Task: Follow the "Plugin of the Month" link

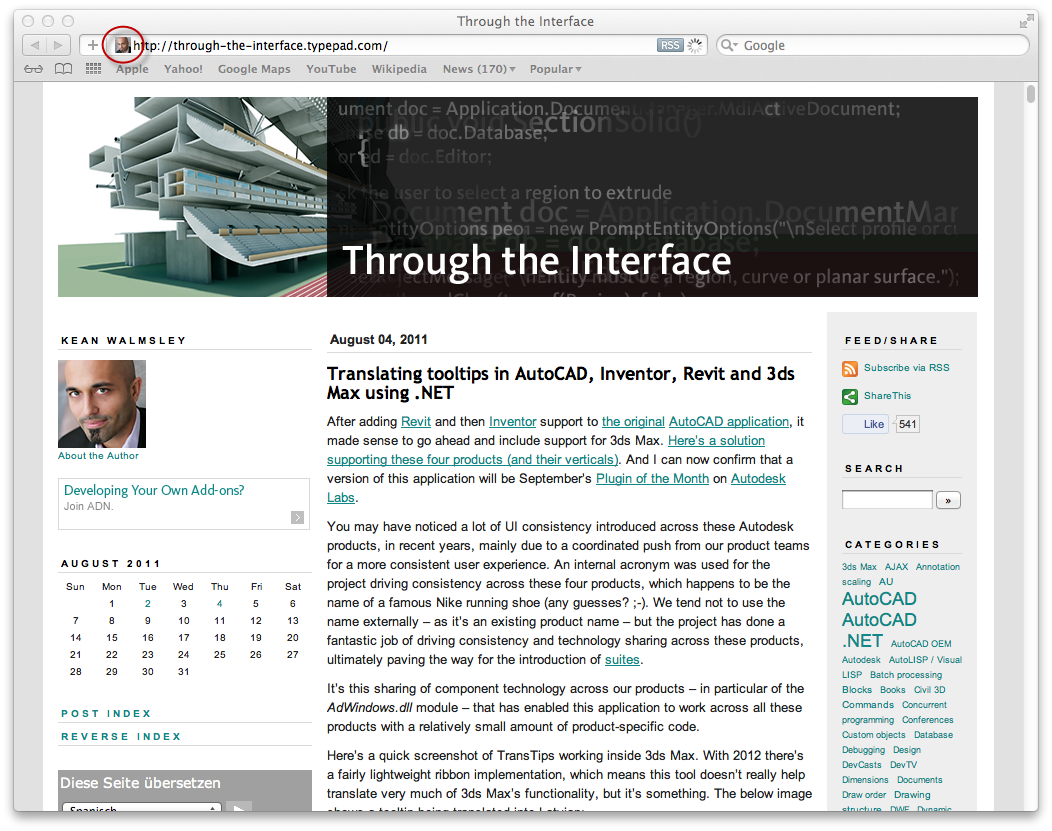Action: (x=652, y=479)
